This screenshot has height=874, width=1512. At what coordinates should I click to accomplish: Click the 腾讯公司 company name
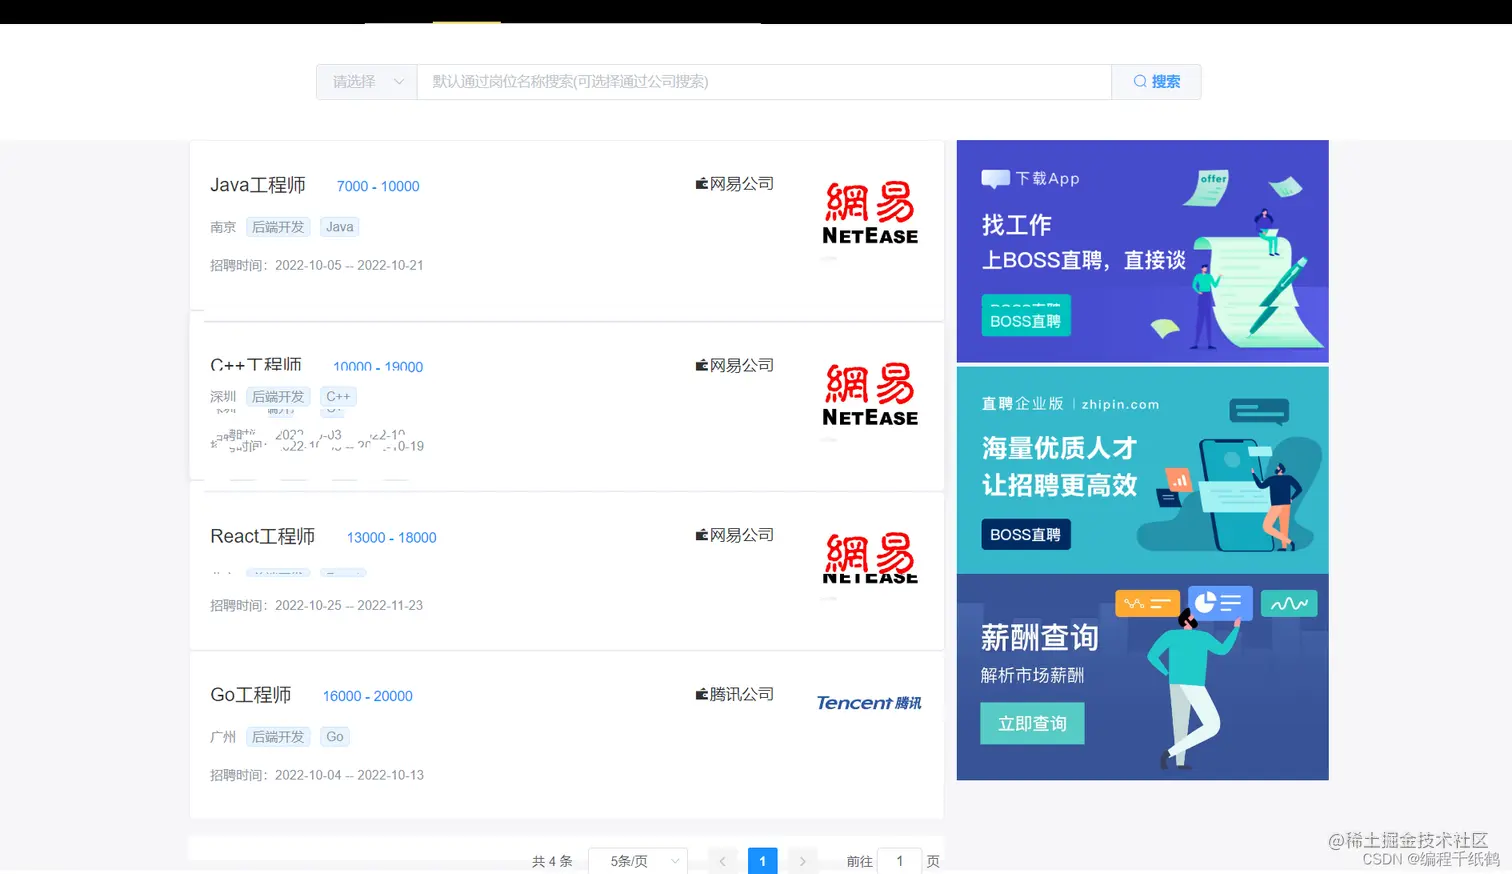pos(742,694)
